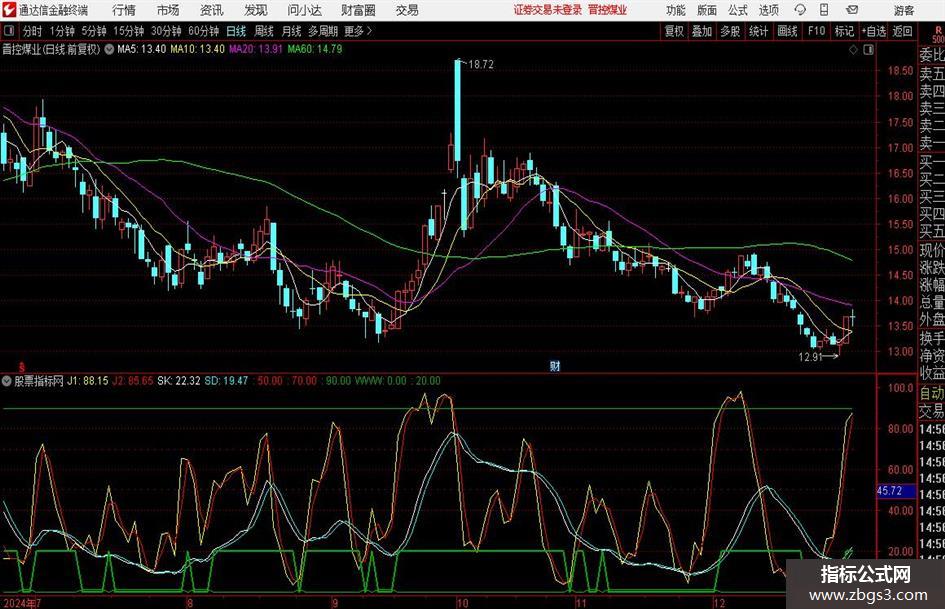945x609 pixels.
Task: Open the 公式 menu
Action: [x=738, y=10]
